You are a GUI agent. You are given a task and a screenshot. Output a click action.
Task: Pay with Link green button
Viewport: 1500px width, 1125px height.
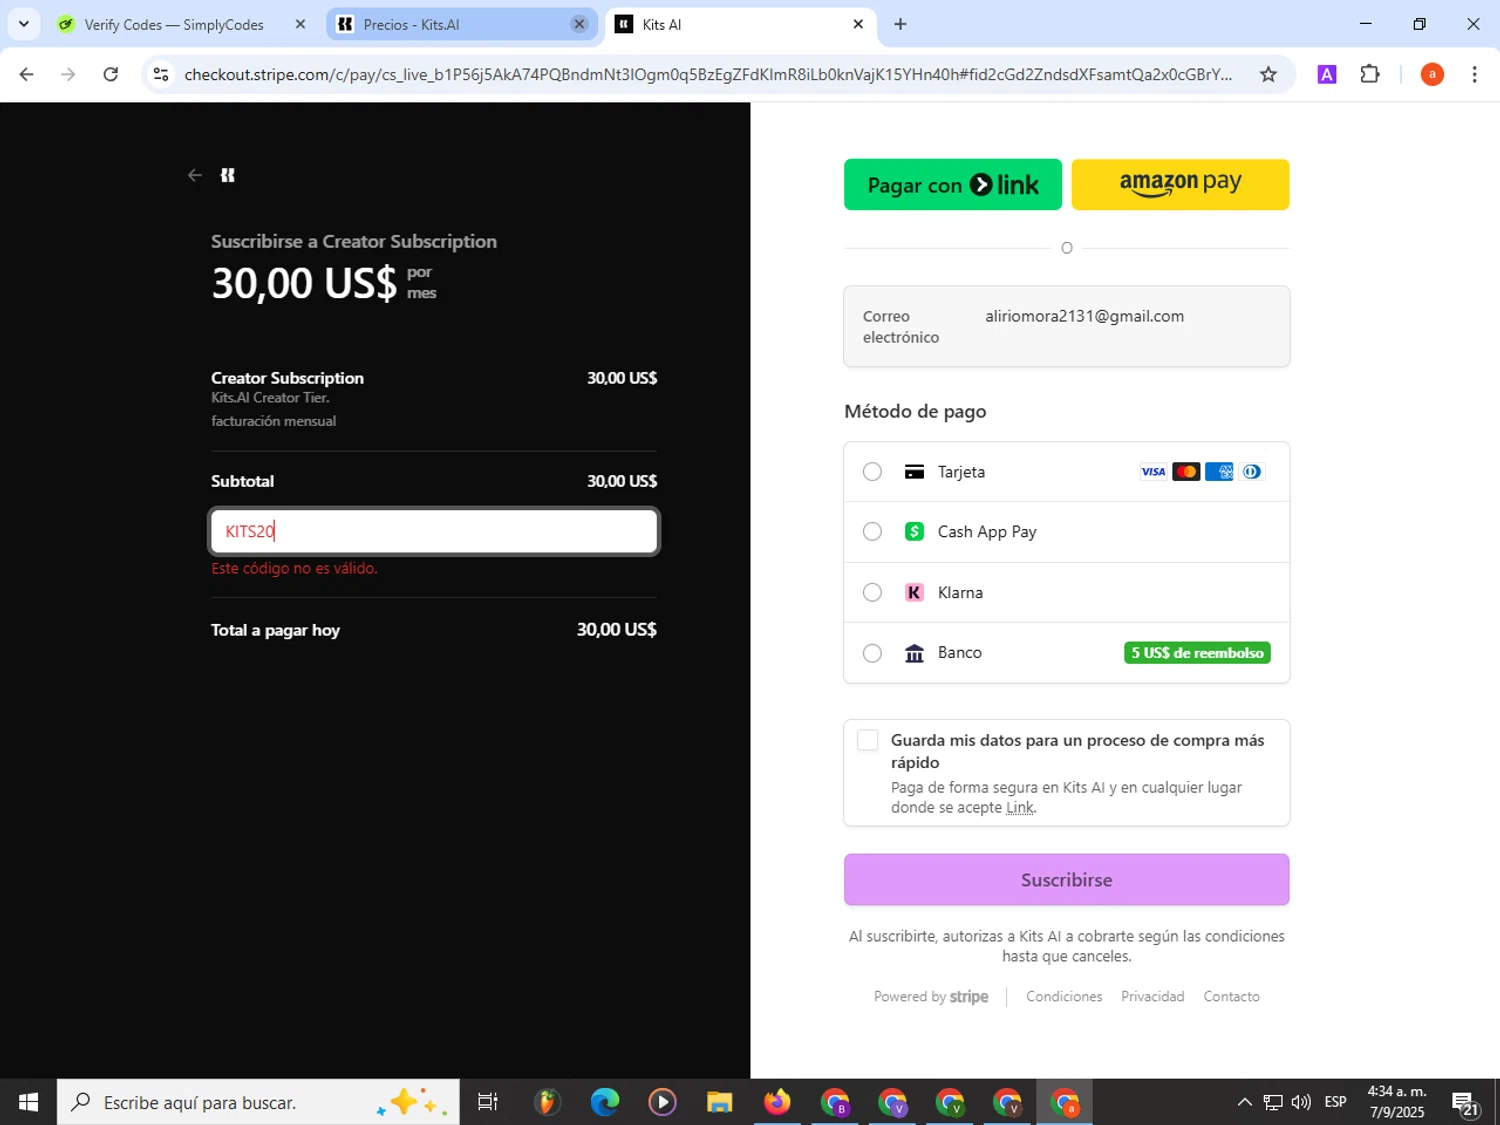click(x=953, y=185)
